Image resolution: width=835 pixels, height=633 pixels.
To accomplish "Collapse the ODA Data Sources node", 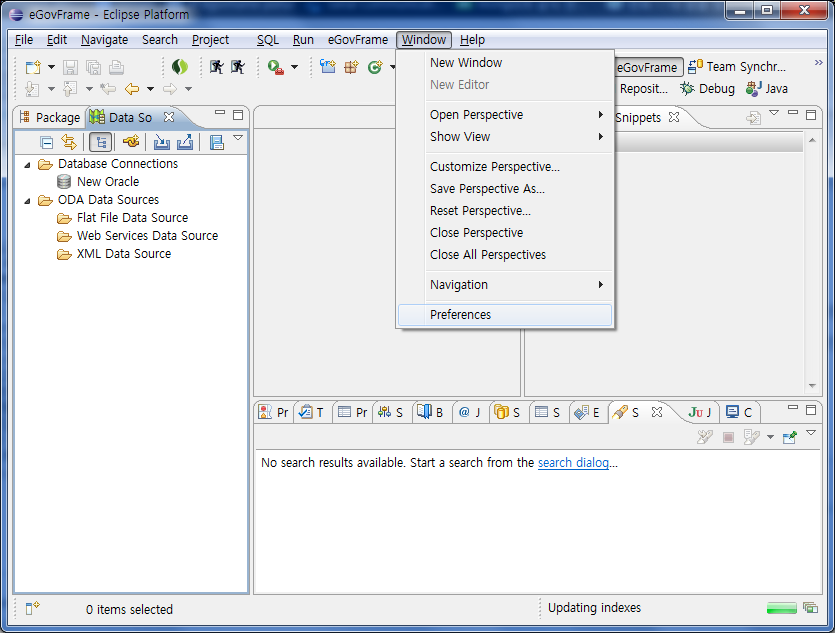I will [28, 200].
